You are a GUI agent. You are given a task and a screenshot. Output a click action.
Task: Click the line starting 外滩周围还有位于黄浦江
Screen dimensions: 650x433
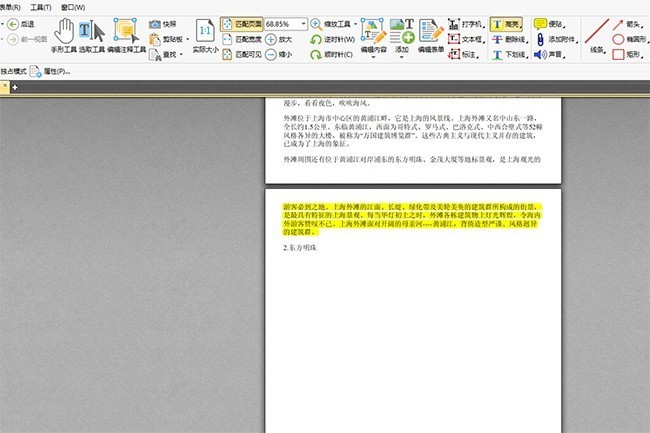(x=412, y=159)
